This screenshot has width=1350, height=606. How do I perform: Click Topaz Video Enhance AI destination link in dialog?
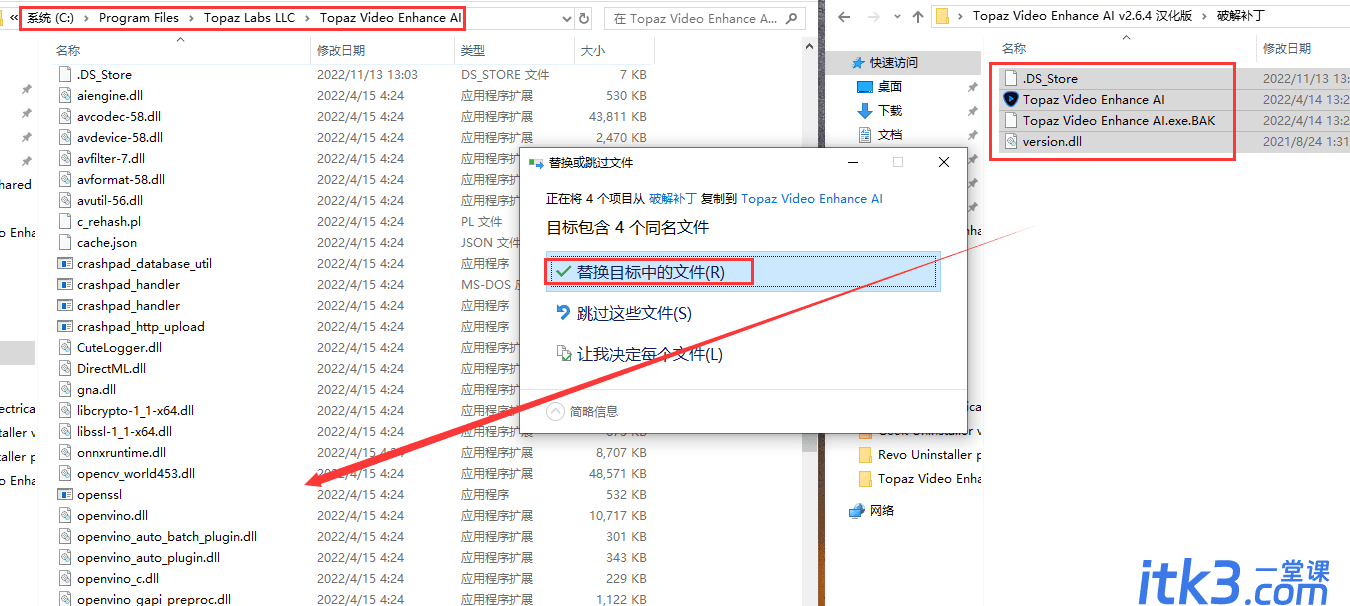pos(812,198)
